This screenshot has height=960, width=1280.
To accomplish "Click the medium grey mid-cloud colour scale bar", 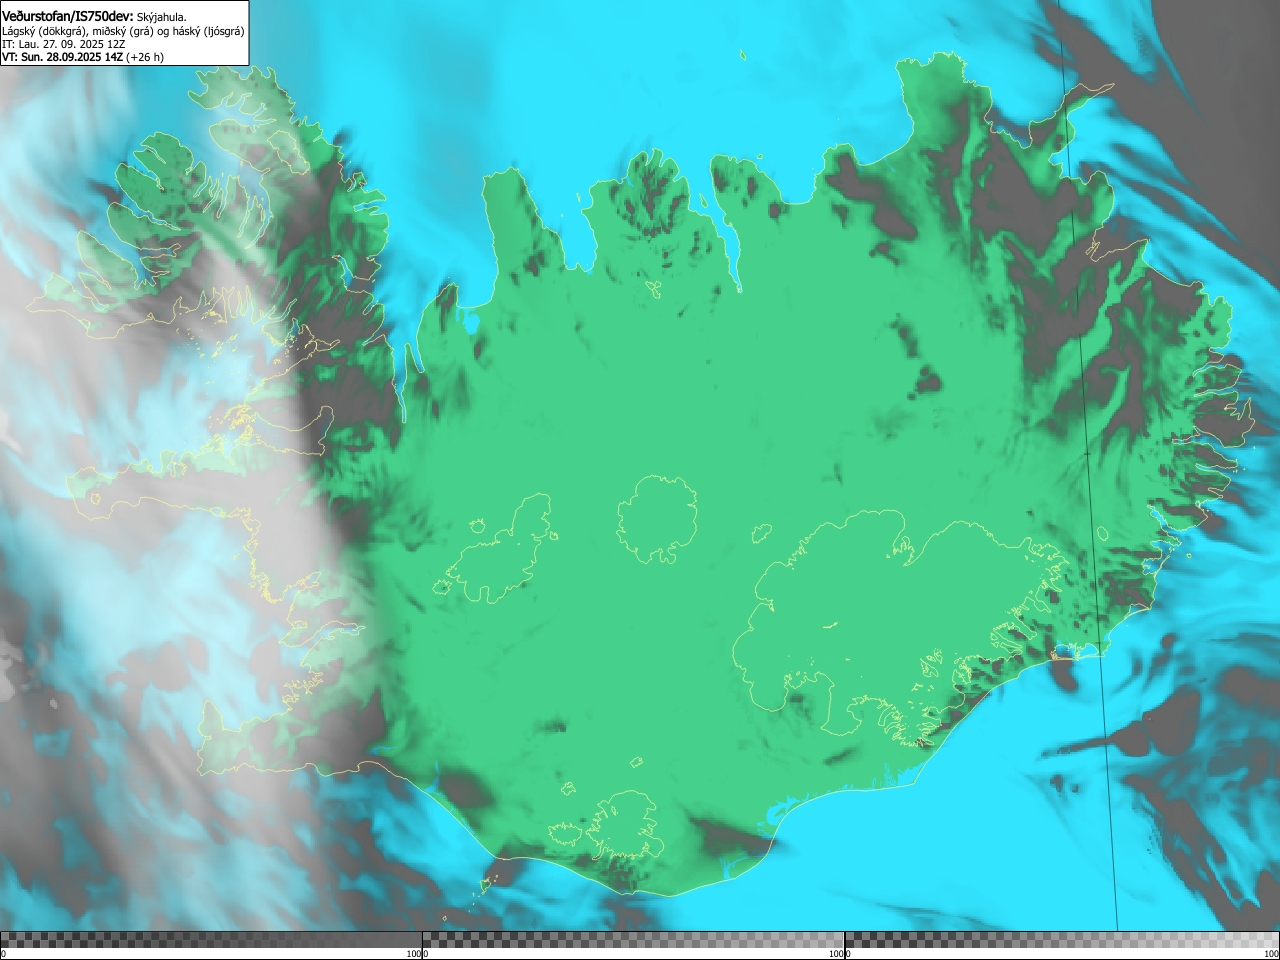I will coord(633,940).
